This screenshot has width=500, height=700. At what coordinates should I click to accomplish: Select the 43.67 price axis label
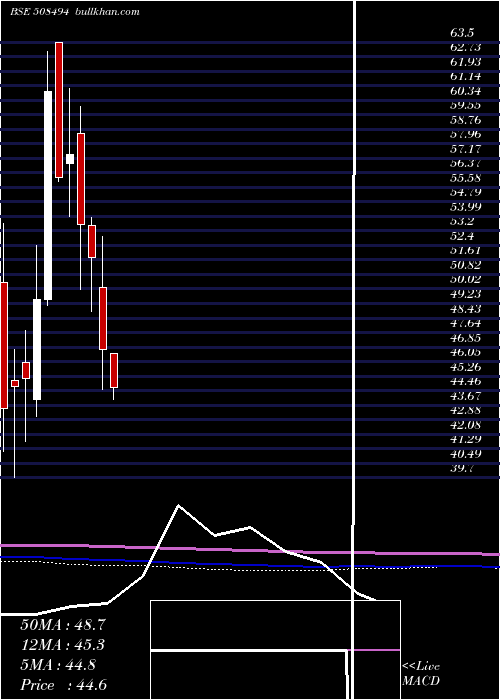[x=466, y=396]
